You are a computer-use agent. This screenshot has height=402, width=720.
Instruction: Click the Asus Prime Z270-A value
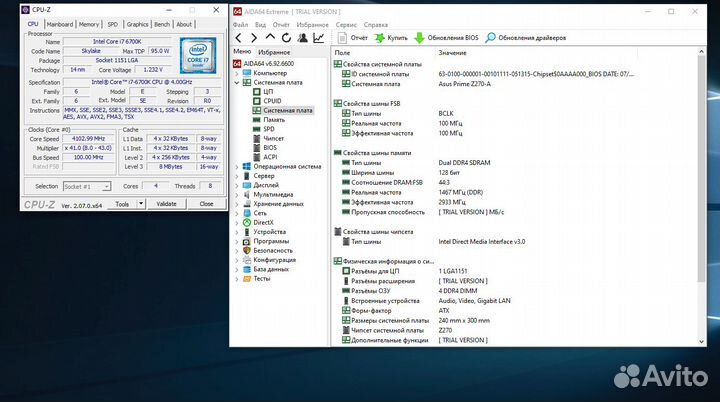[465, 84]
